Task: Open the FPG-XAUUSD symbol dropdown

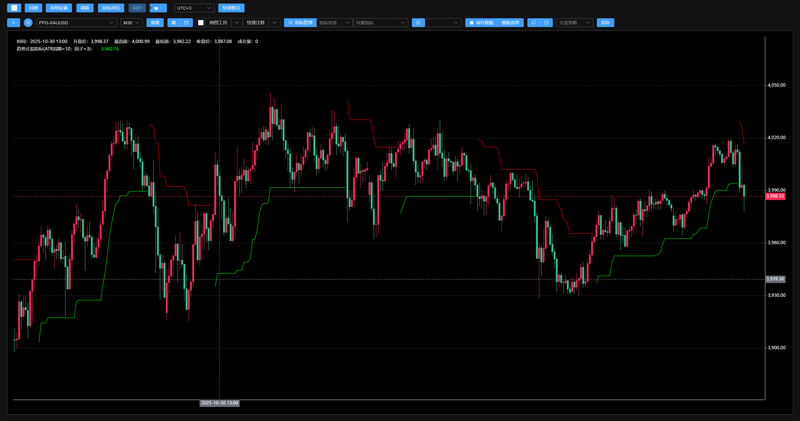Action: 76,22
